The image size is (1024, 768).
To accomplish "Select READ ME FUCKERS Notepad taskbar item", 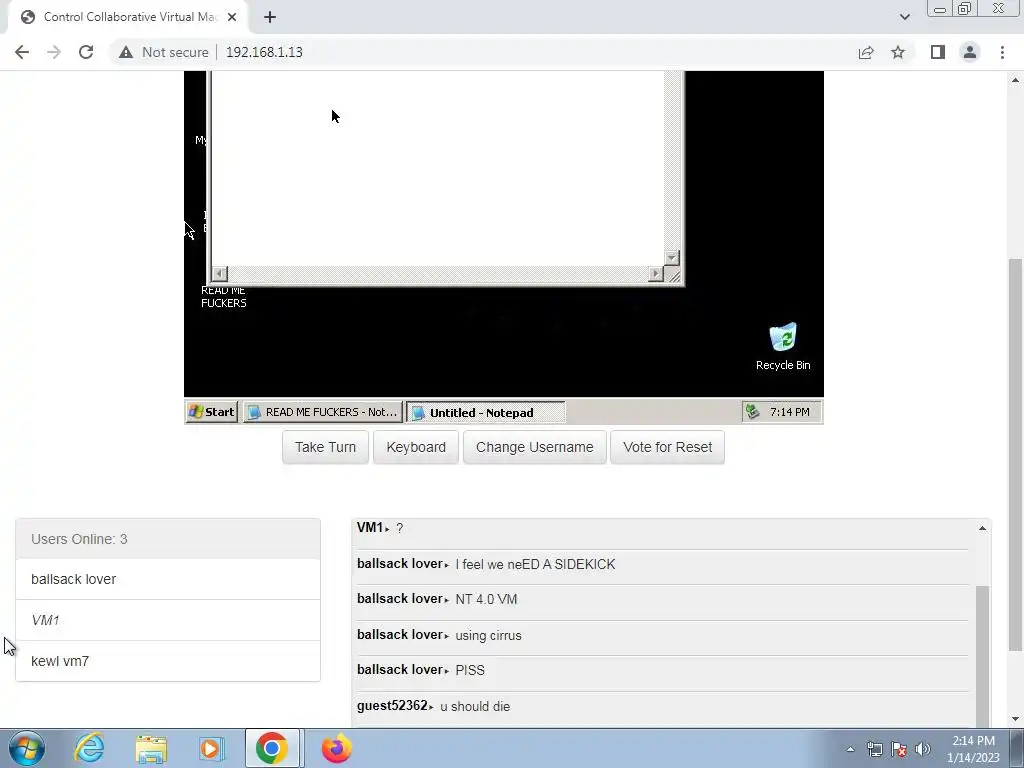I will click(x=323, y=412).
